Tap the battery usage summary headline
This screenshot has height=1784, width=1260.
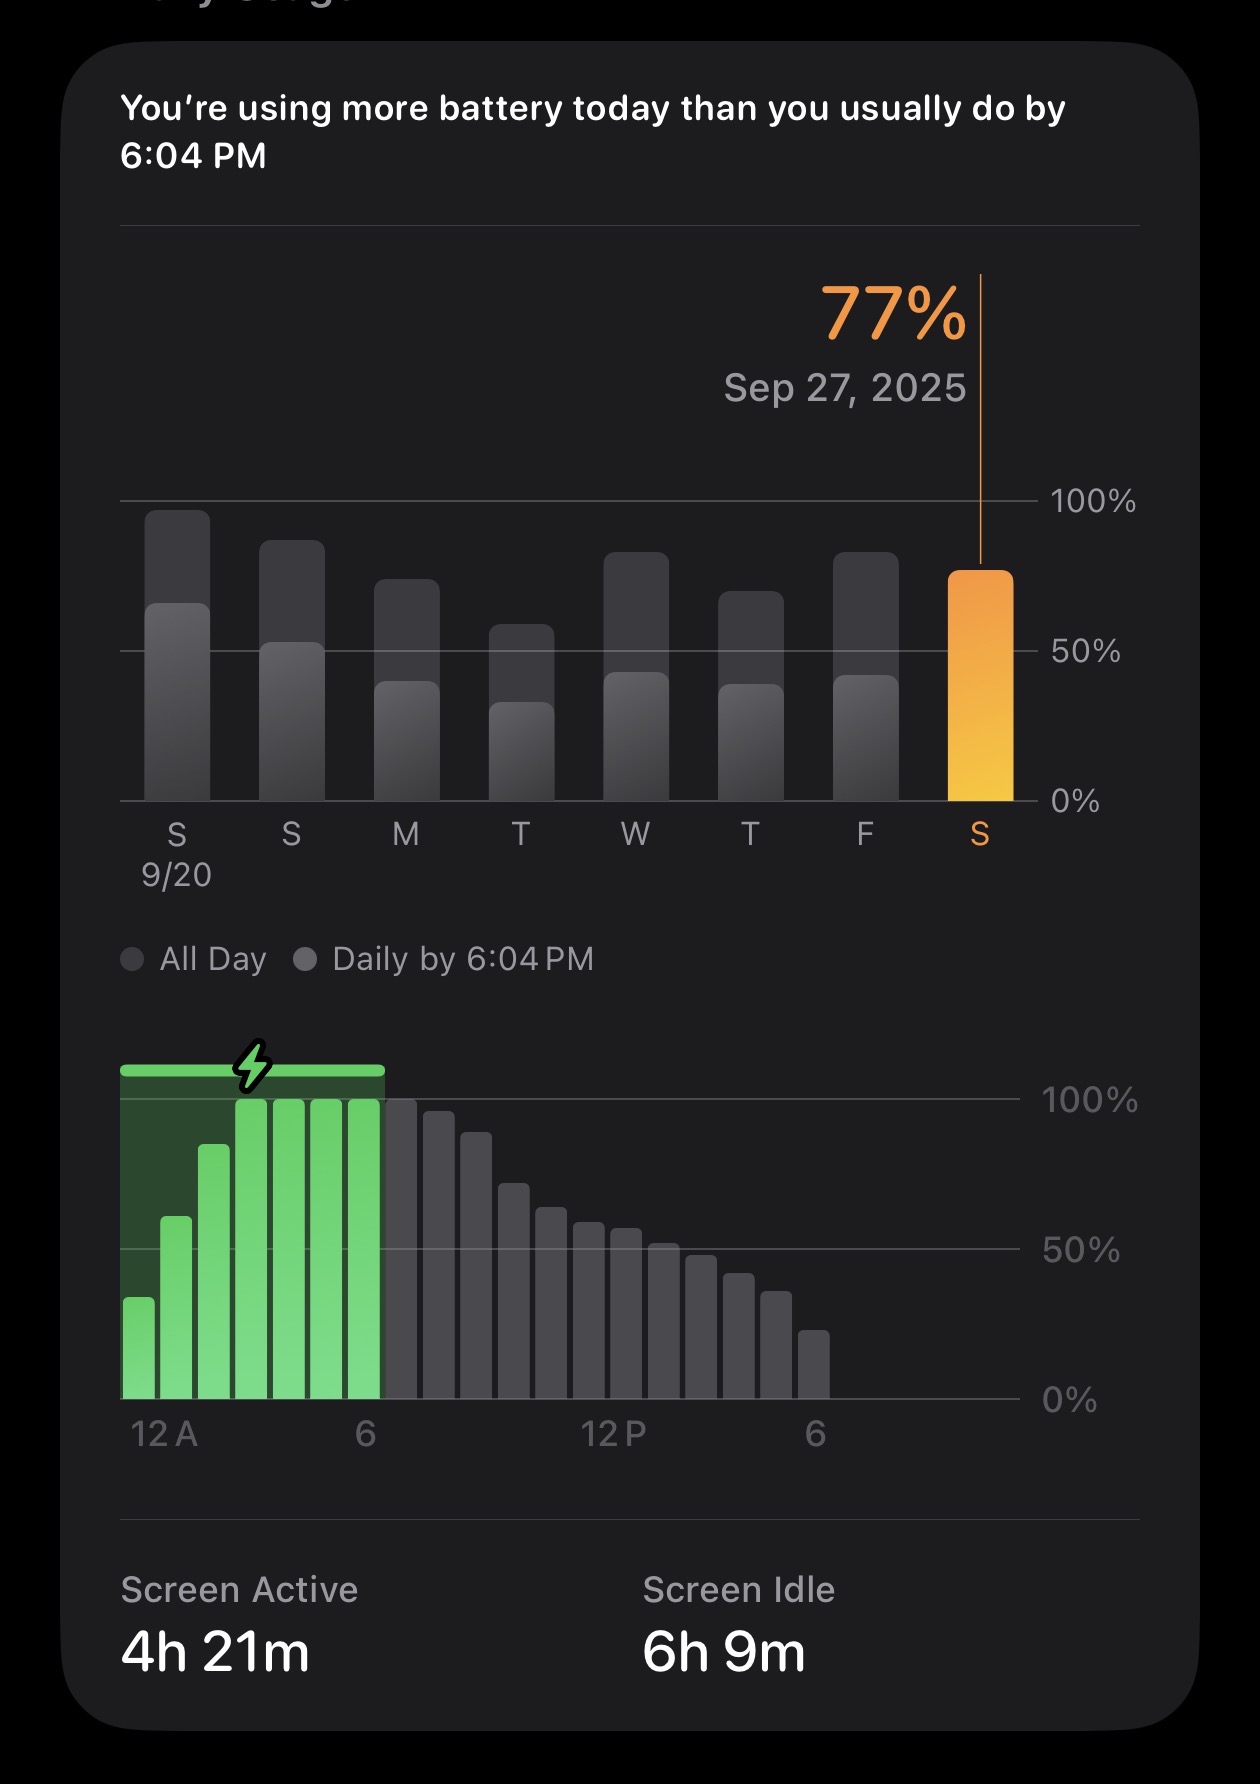(592, 132)
